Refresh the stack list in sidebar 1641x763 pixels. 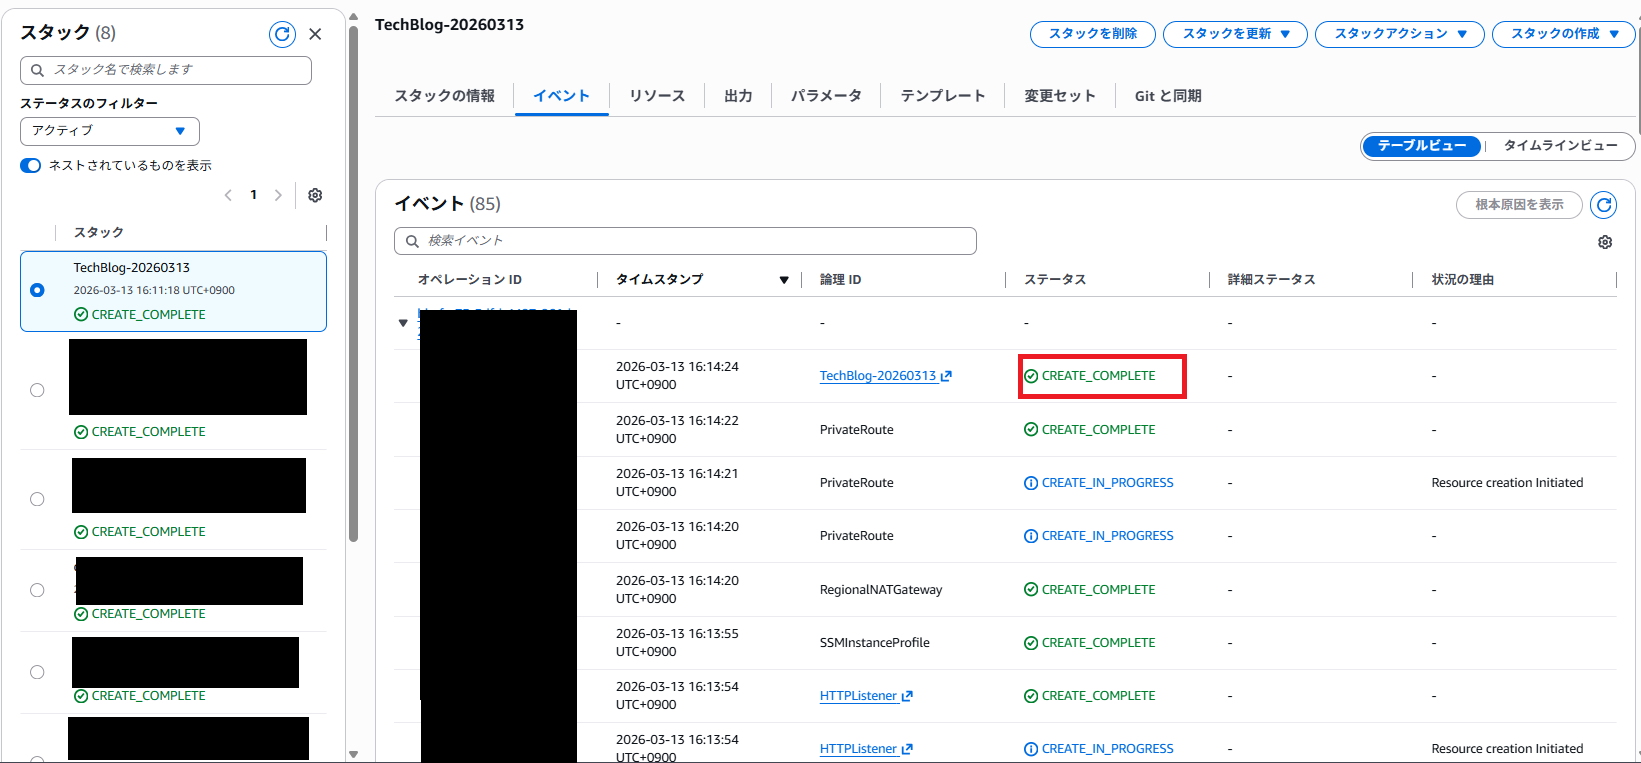[x=282, y=35]
